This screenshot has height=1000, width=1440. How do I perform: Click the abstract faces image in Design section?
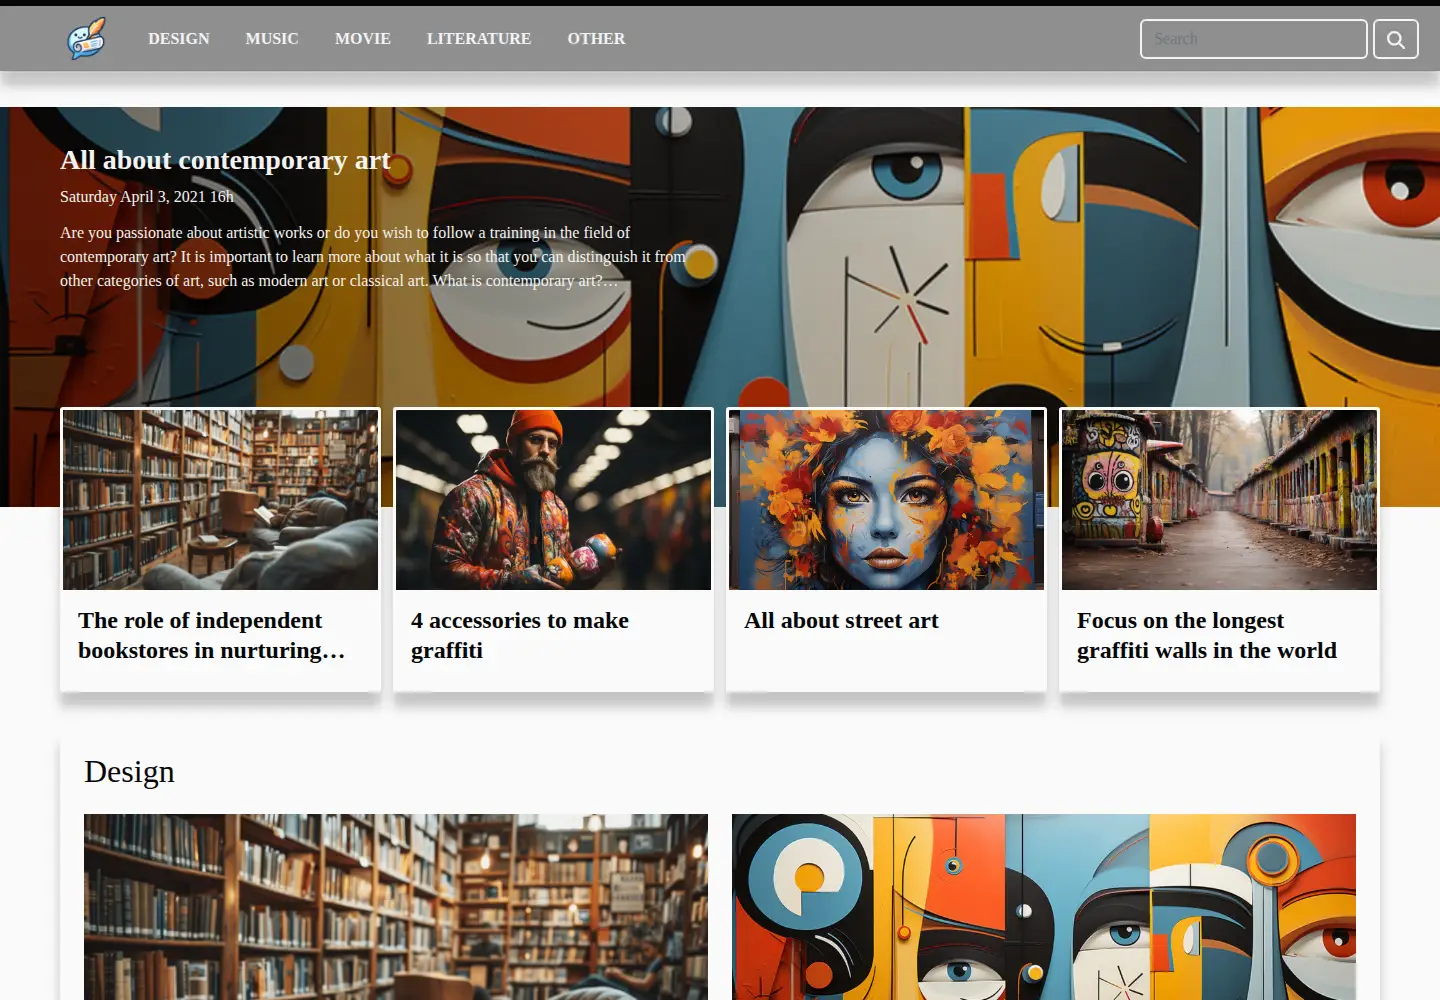pos(1044,907)
